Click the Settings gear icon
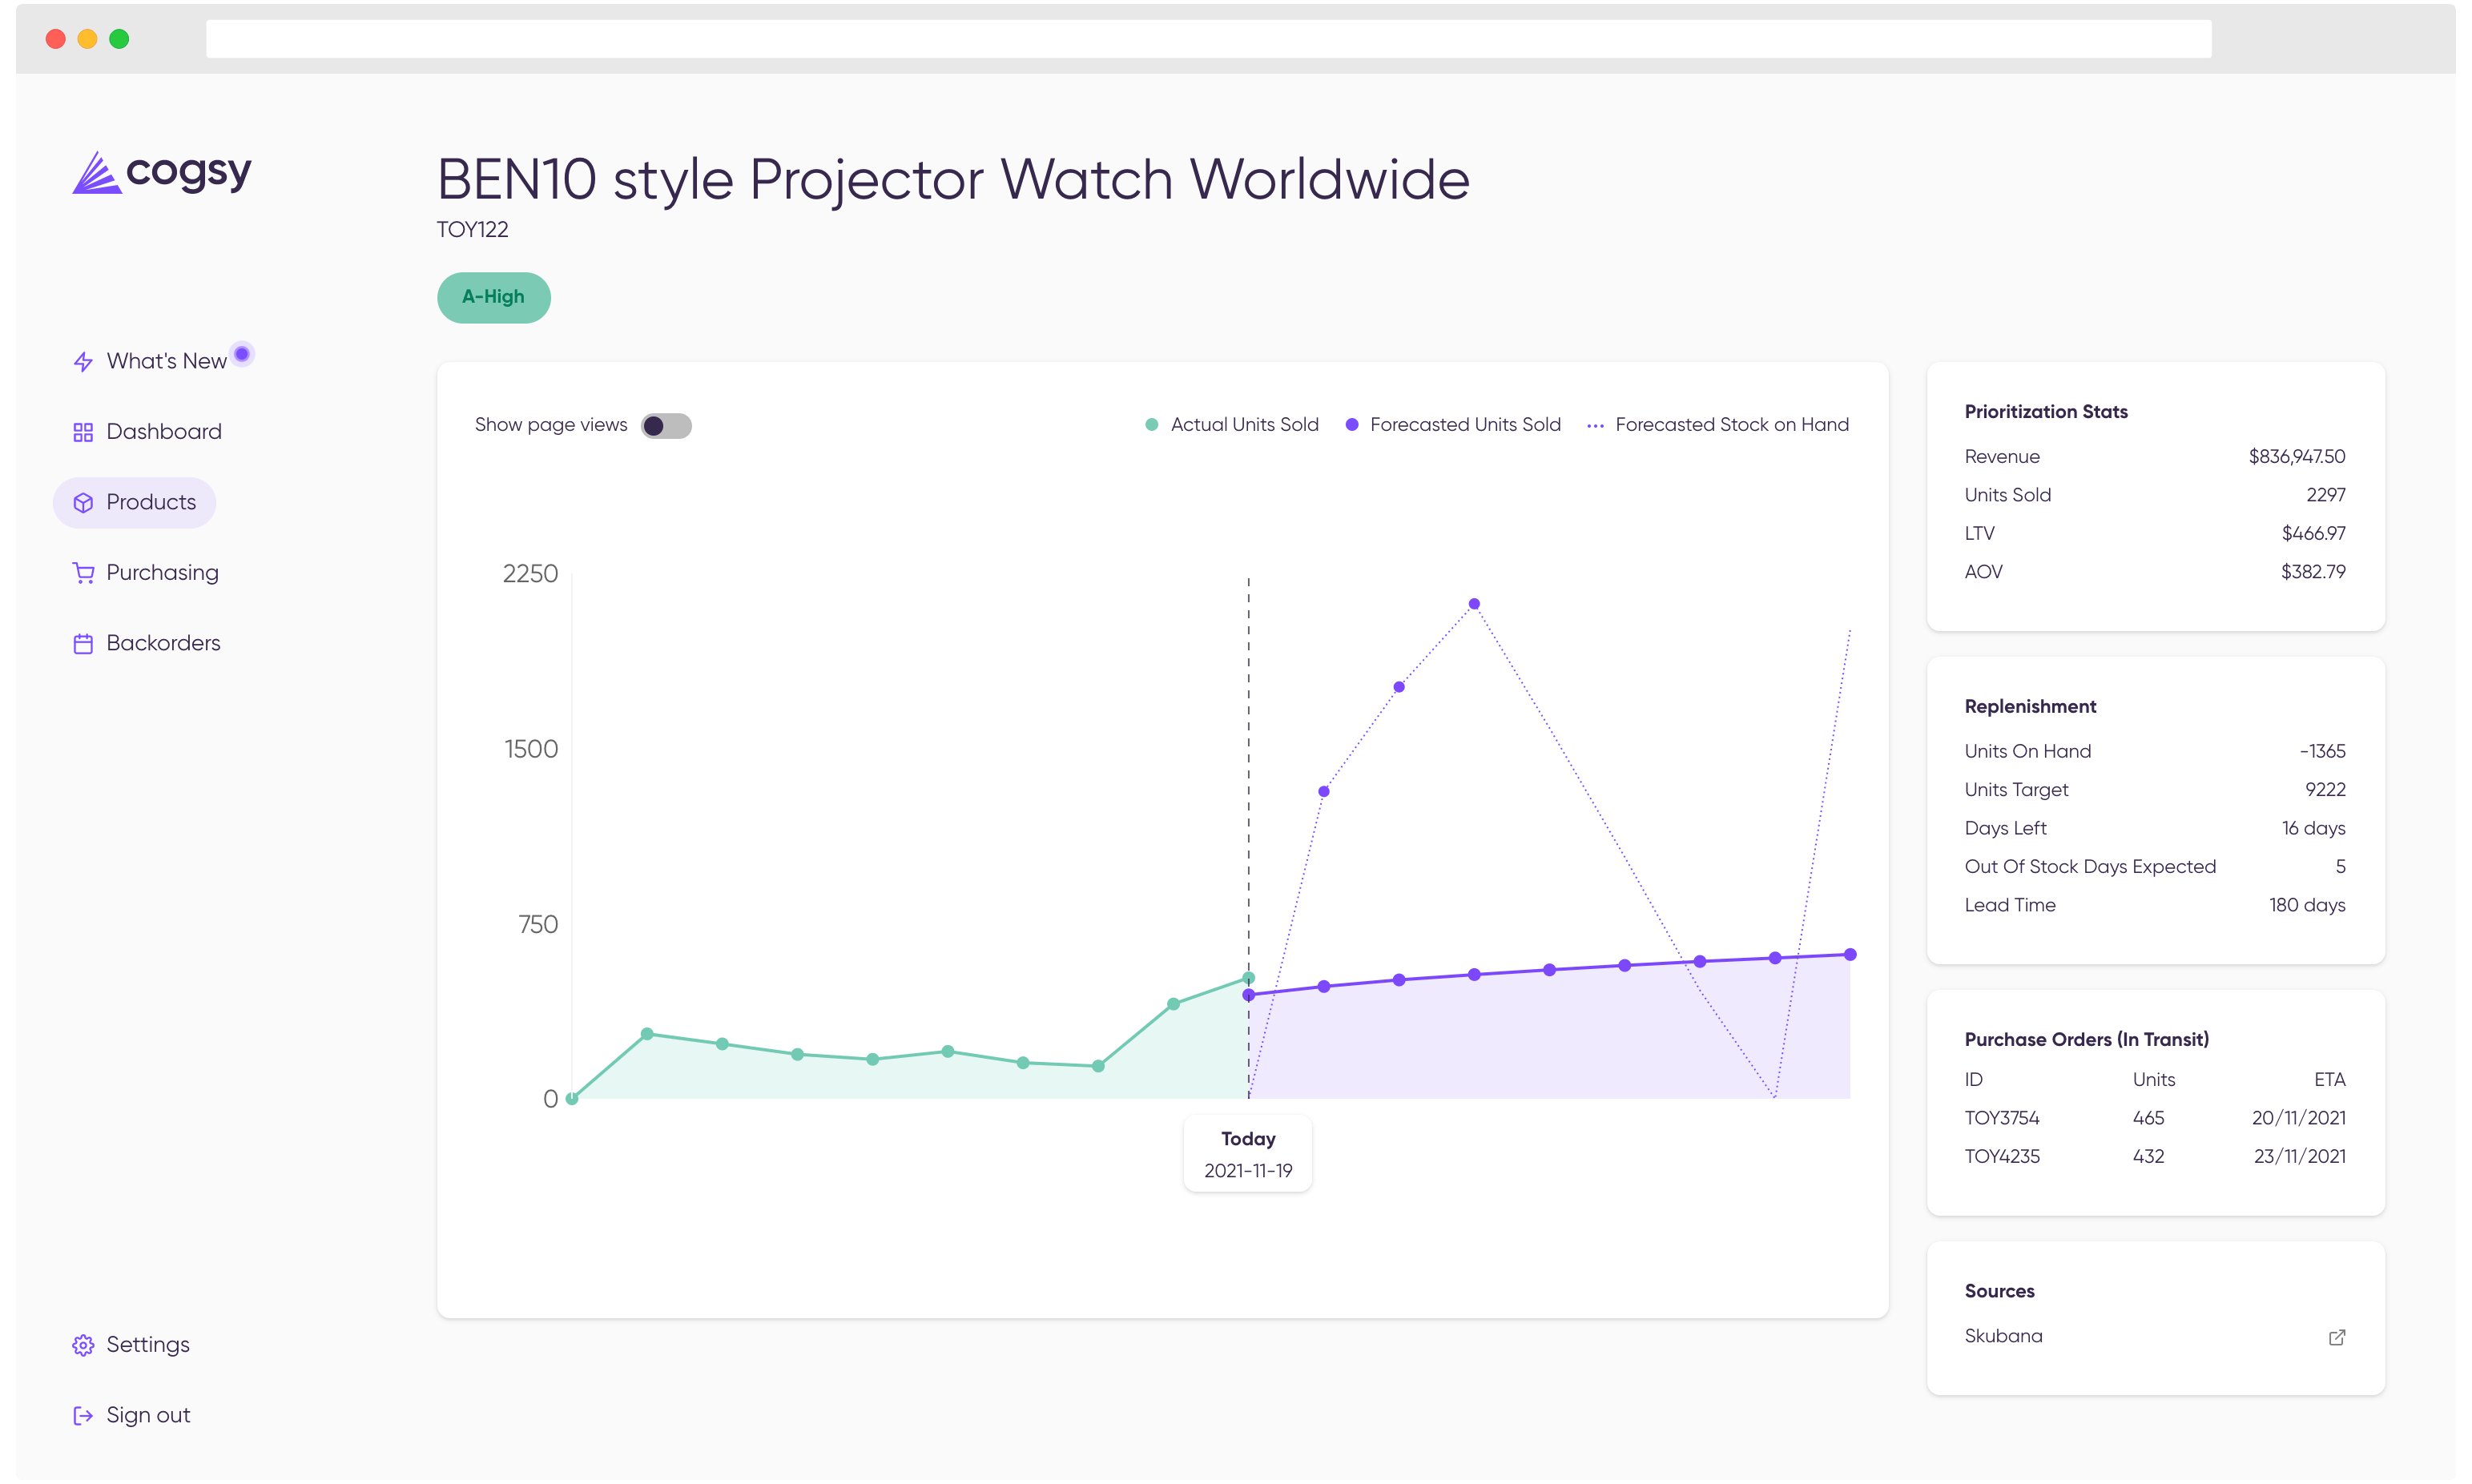The image size is (2472, 1484). pyautogui.click(x=83, y=1346)
